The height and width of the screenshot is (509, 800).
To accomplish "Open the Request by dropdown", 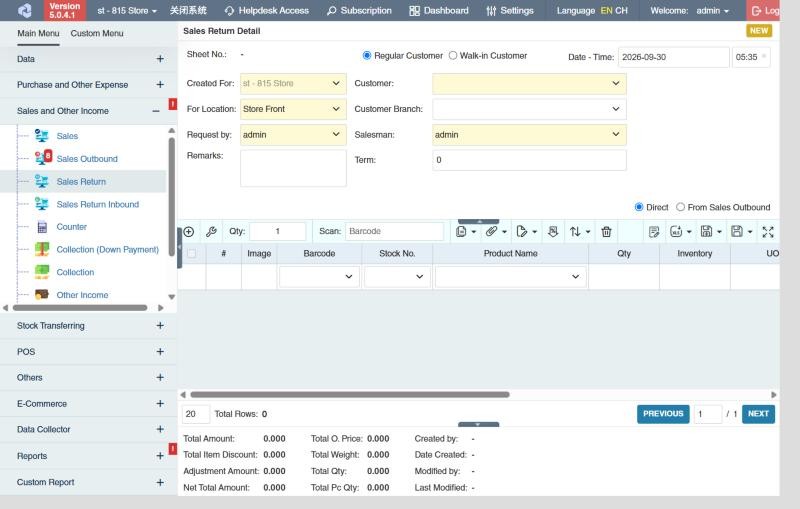I will [293, 135].
